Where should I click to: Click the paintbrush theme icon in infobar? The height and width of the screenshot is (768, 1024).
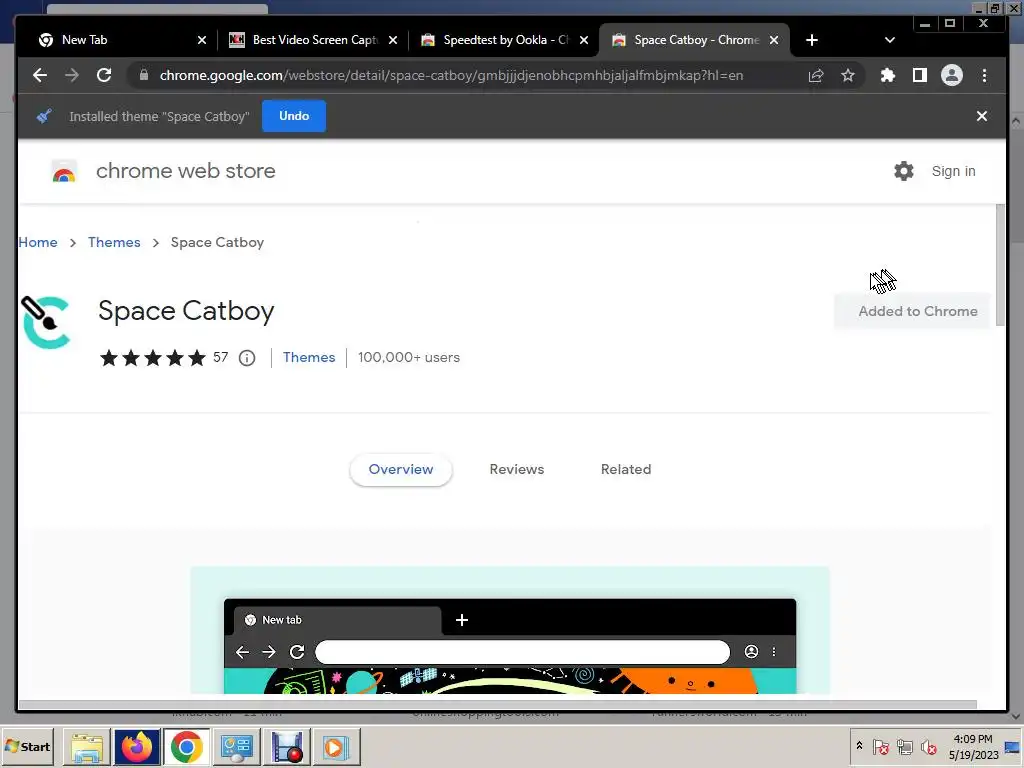click(44, 116)
